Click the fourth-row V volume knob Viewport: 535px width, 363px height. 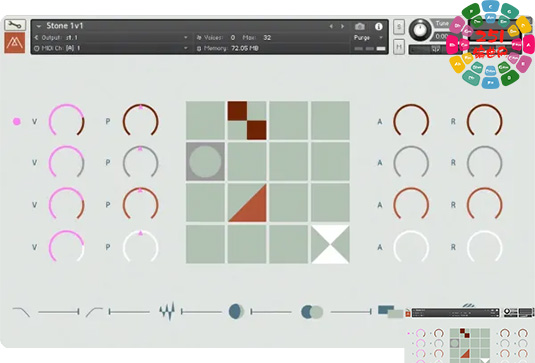coord(67,246)
